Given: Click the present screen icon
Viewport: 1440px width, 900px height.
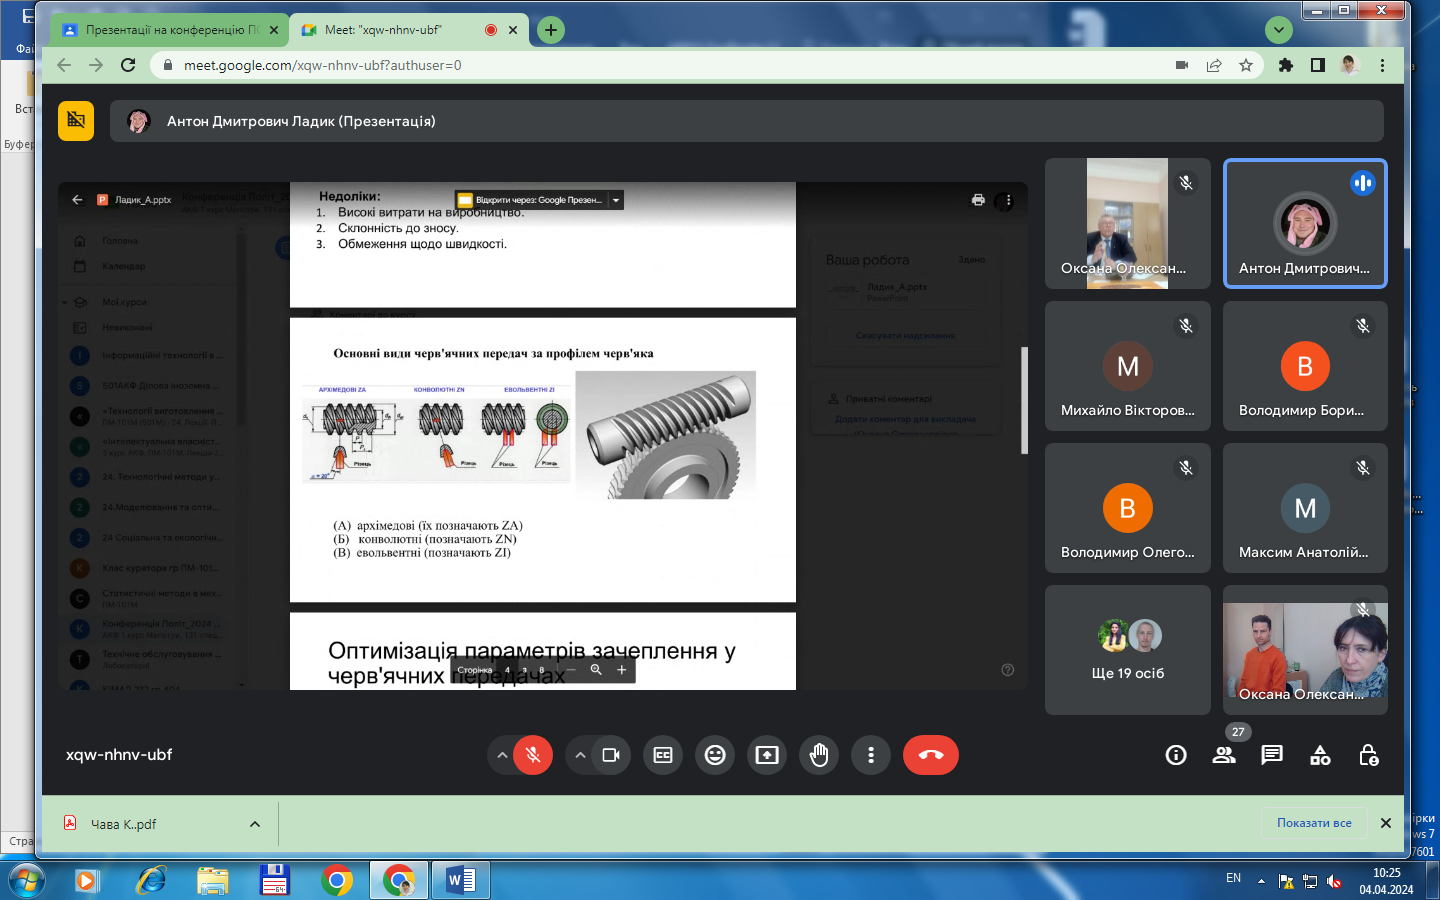Looking at the screenshot, I should 767,755.
